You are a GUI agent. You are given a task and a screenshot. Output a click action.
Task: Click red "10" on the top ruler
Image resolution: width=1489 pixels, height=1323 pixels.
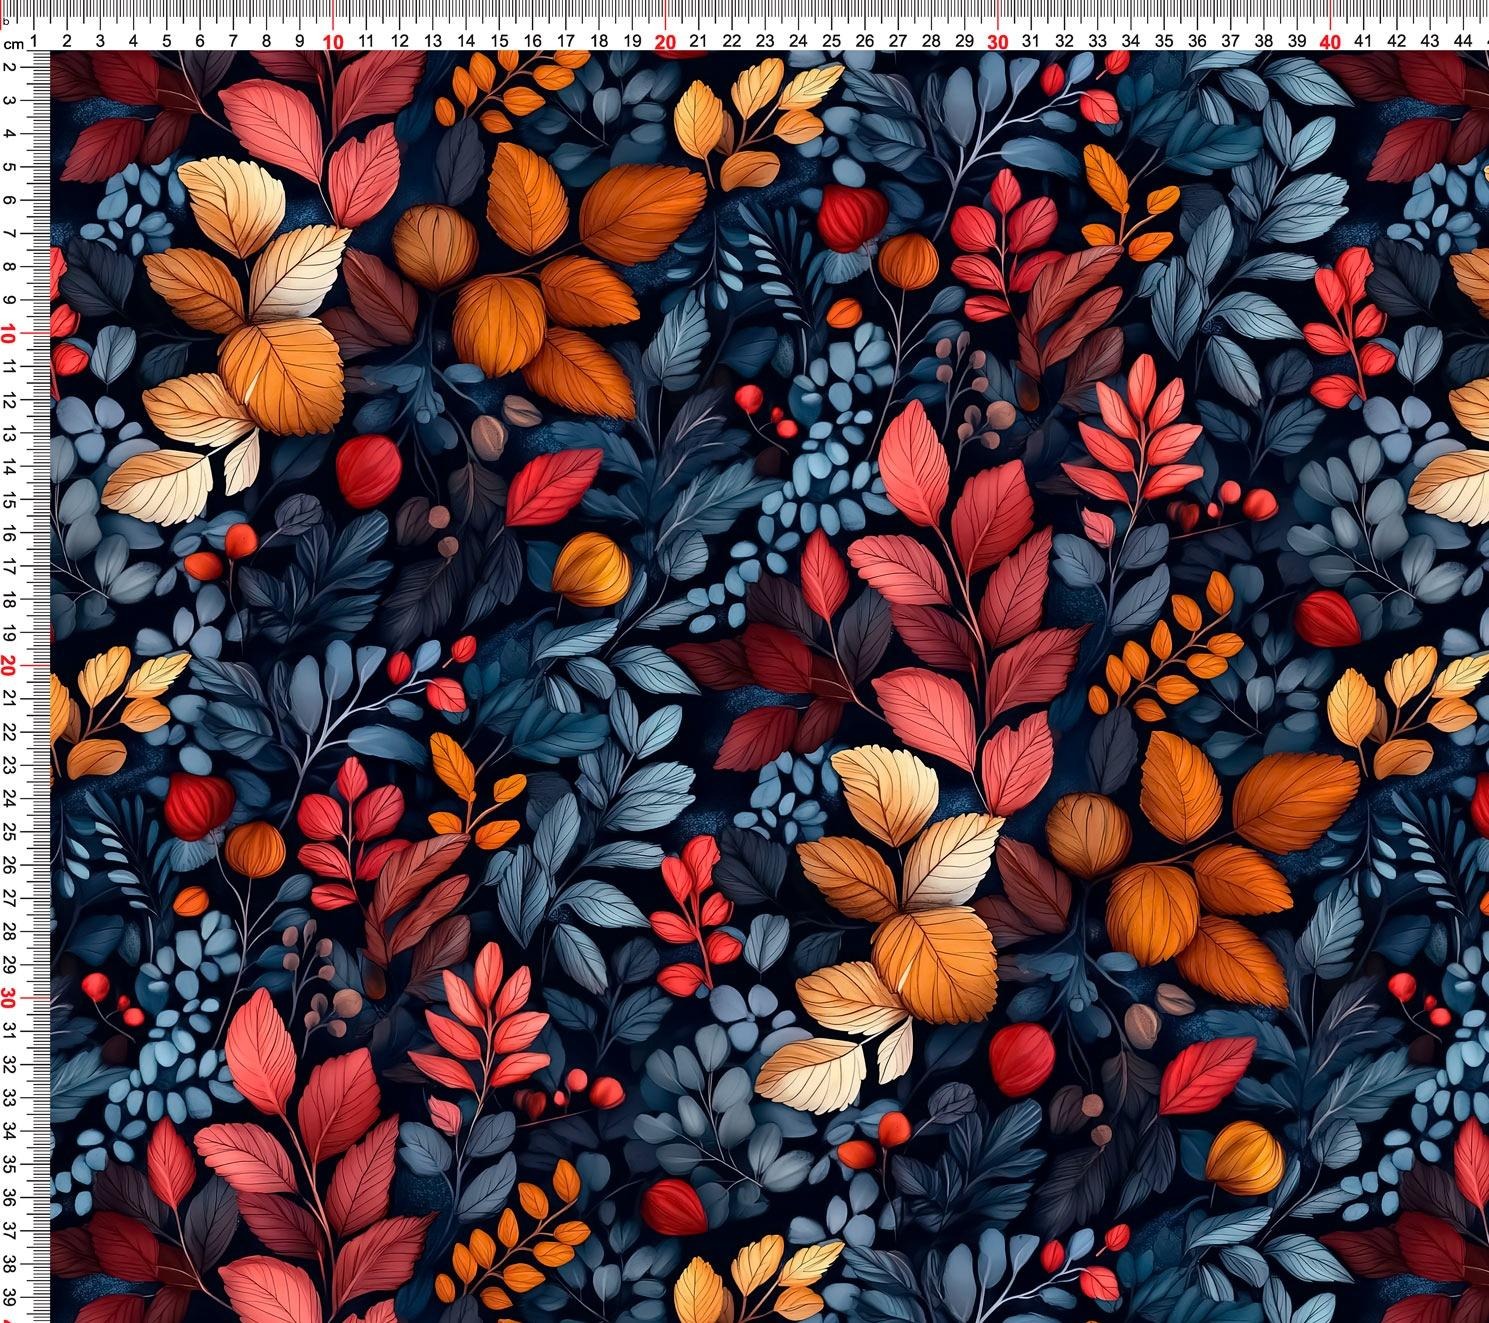pos(334,41)
